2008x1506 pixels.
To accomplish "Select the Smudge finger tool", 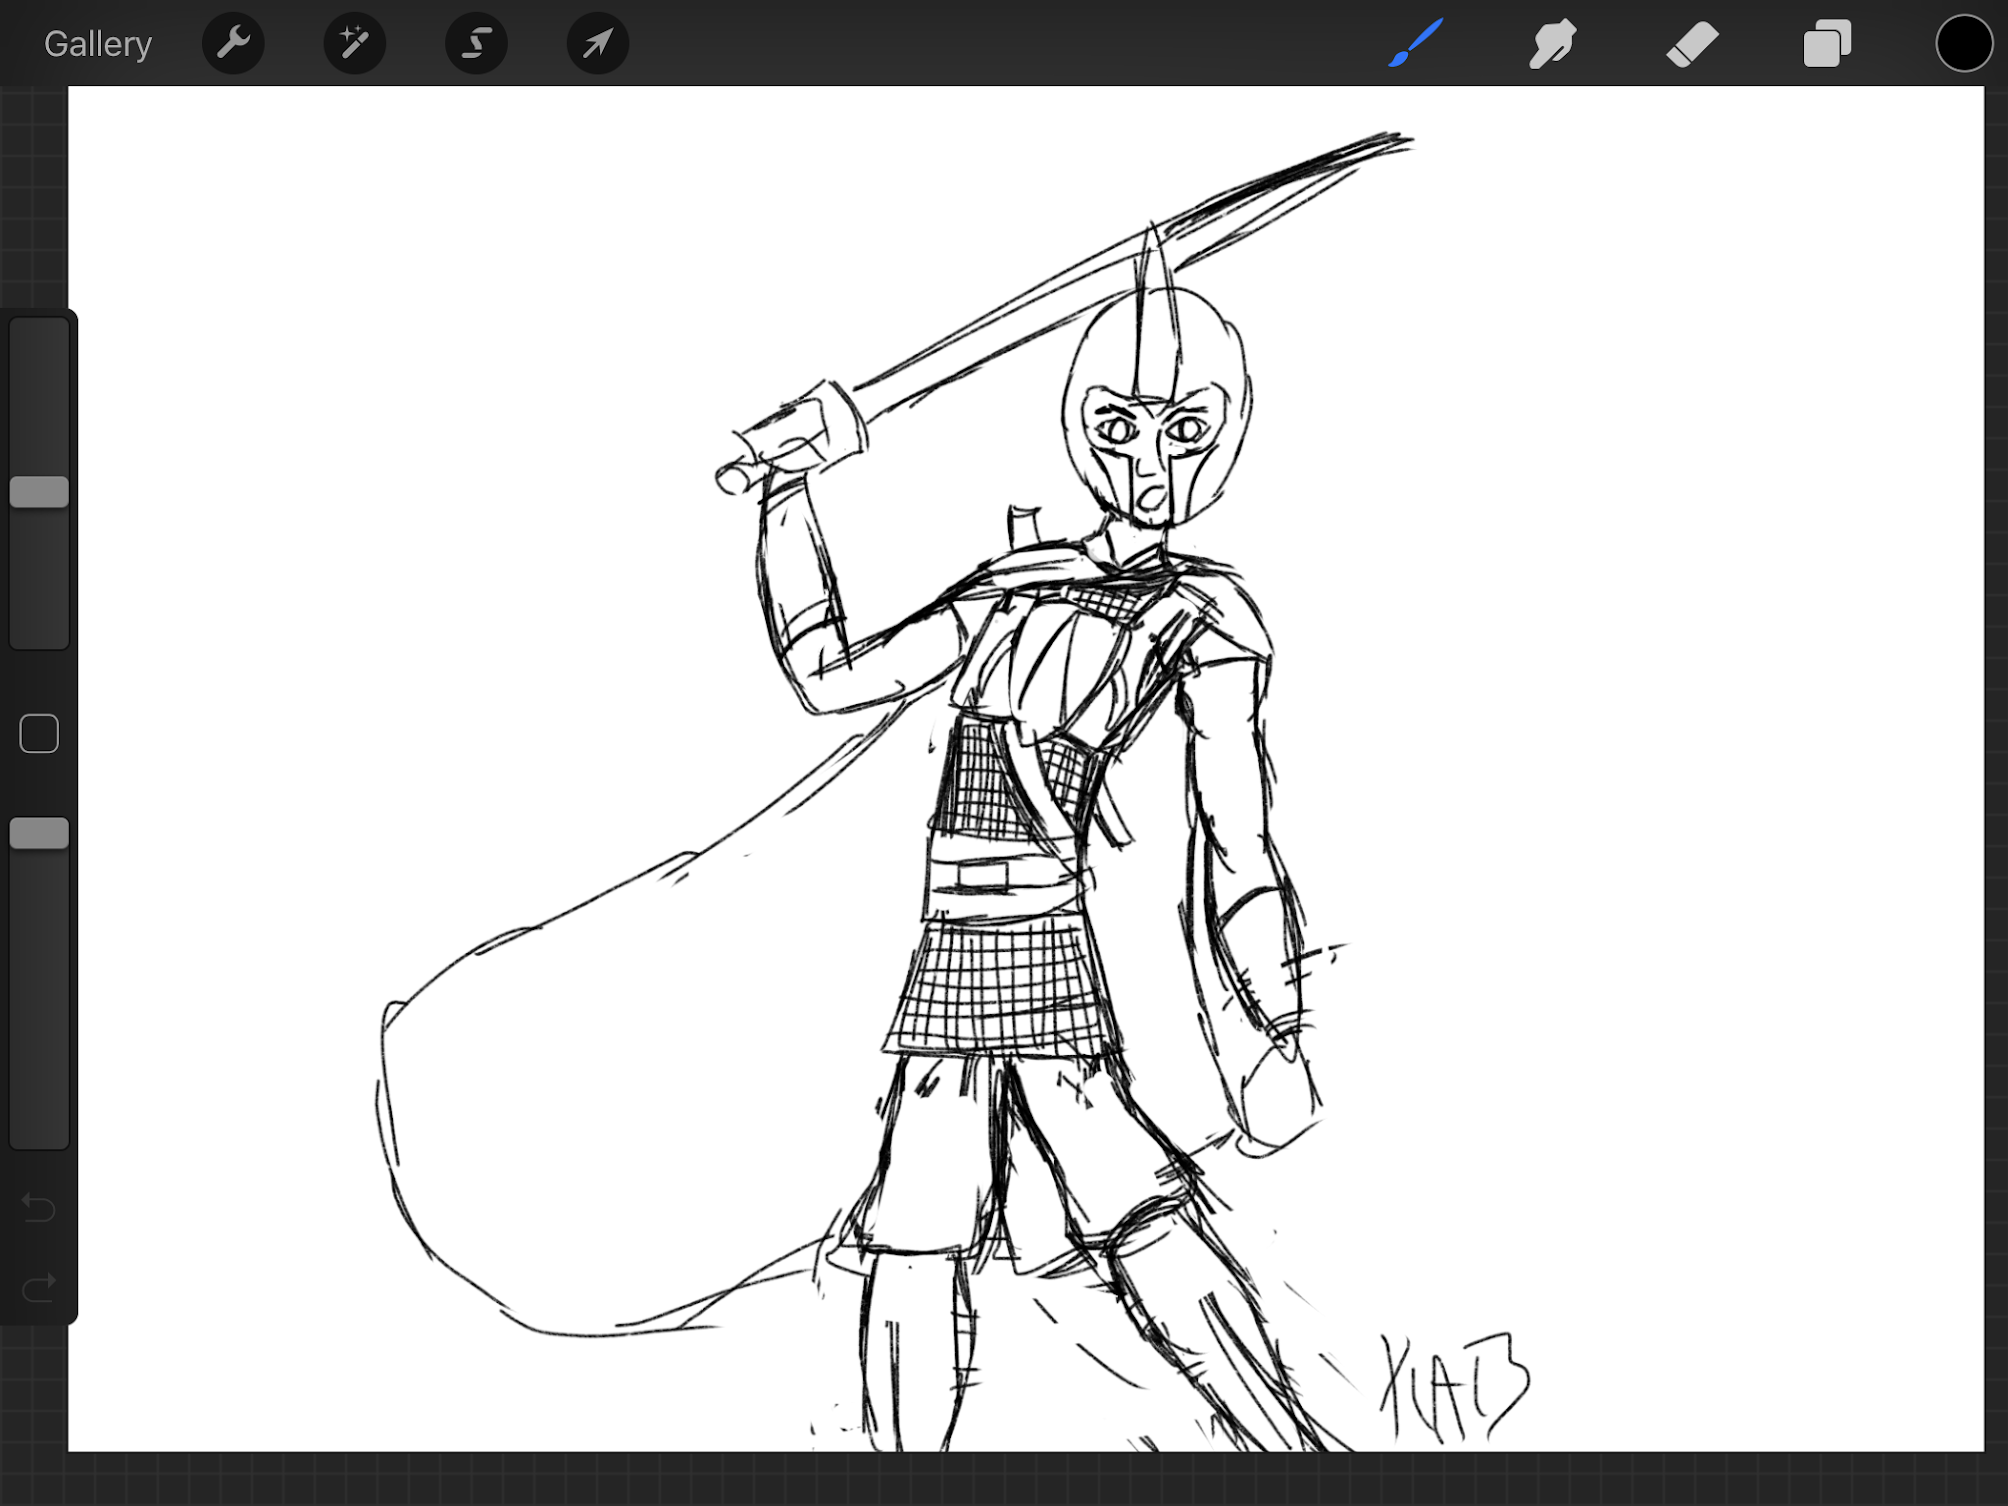I will pyautogui.click(x=1553, y=43).
